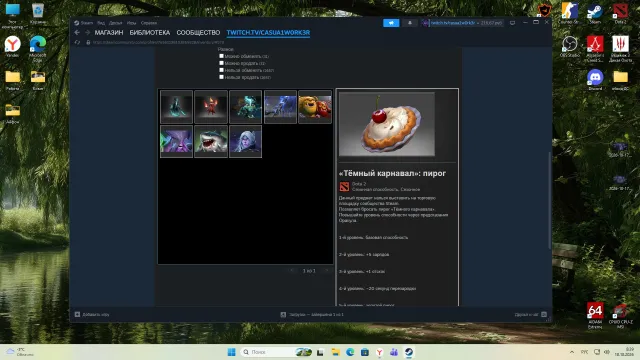Open the account name and wallet dropdown
Viewport: 640px width, 360px height.
462,23
